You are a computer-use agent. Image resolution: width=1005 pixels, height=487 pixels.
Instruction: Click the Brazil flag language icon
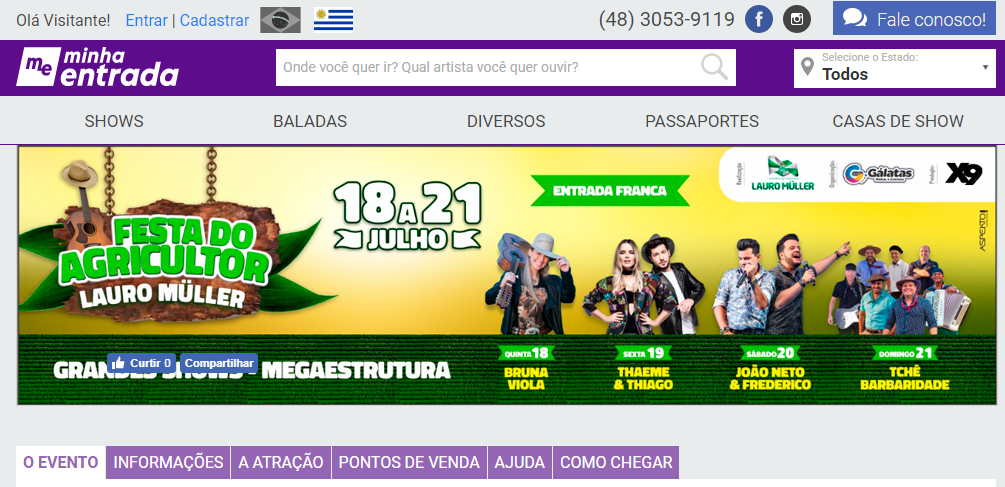[280, 20]
